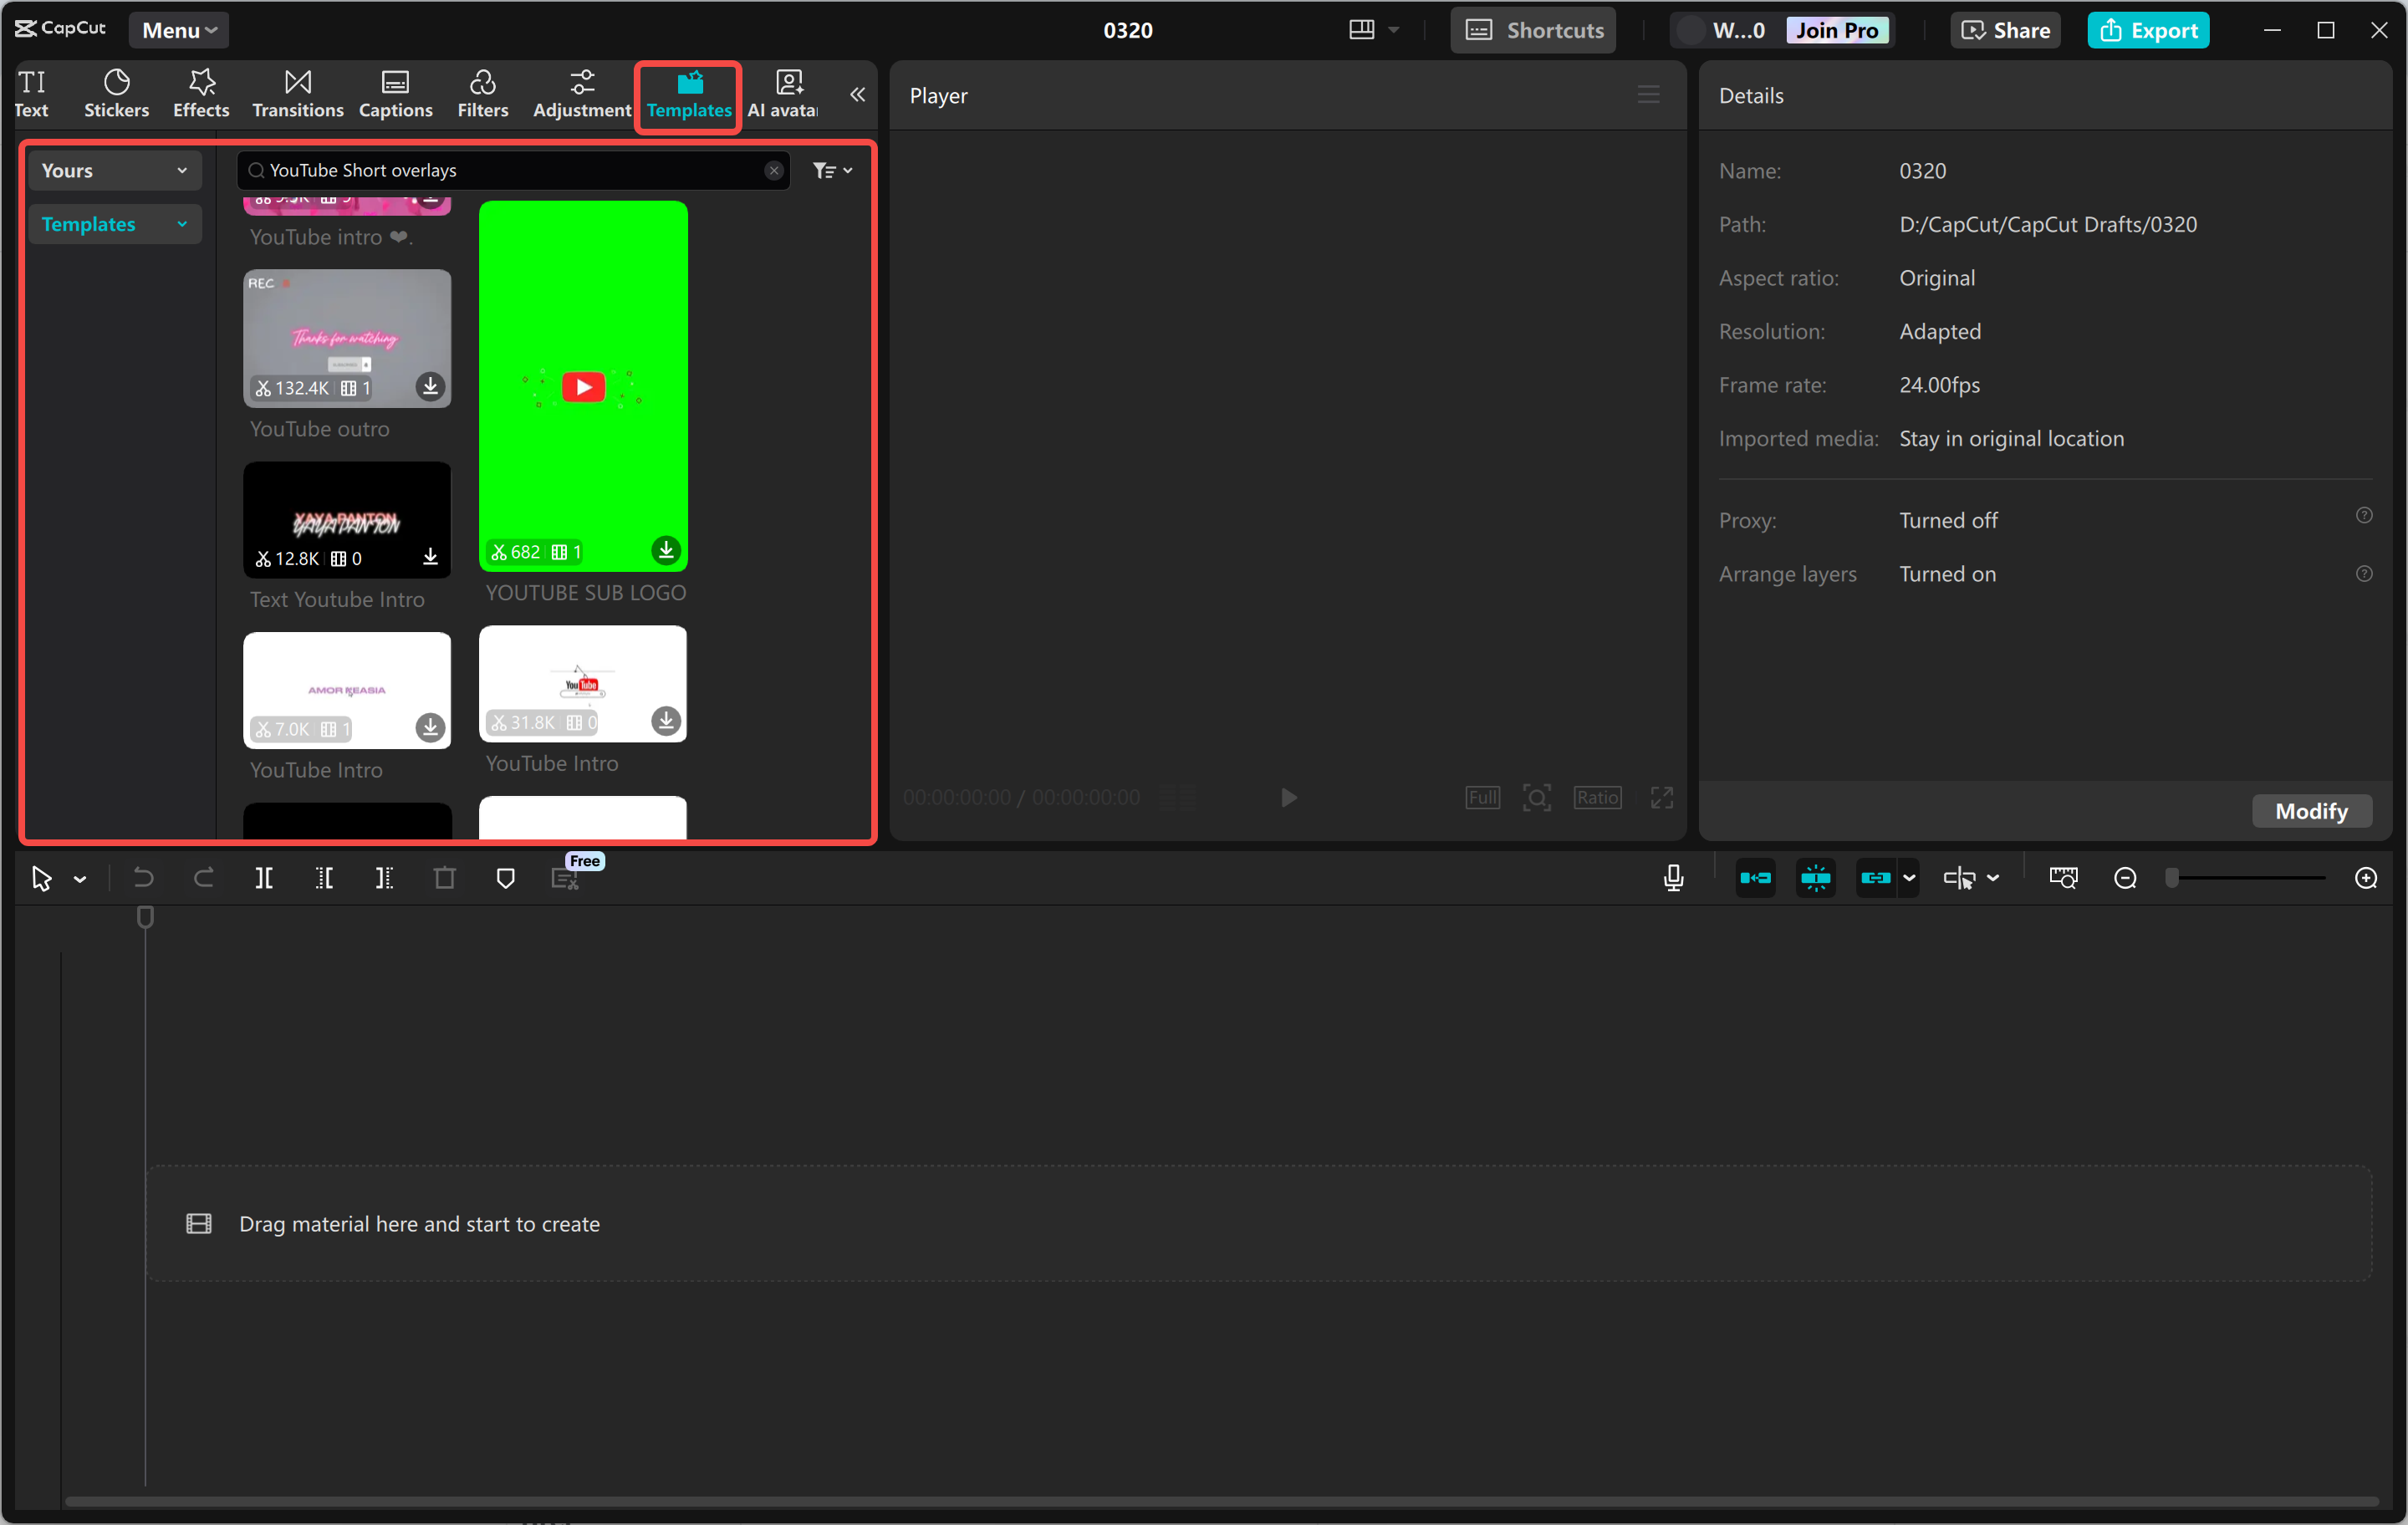Expand the Yours dropdown in the sidebar
Viewport: 2408px width, 1525px height.
click(x=114, y=170)
